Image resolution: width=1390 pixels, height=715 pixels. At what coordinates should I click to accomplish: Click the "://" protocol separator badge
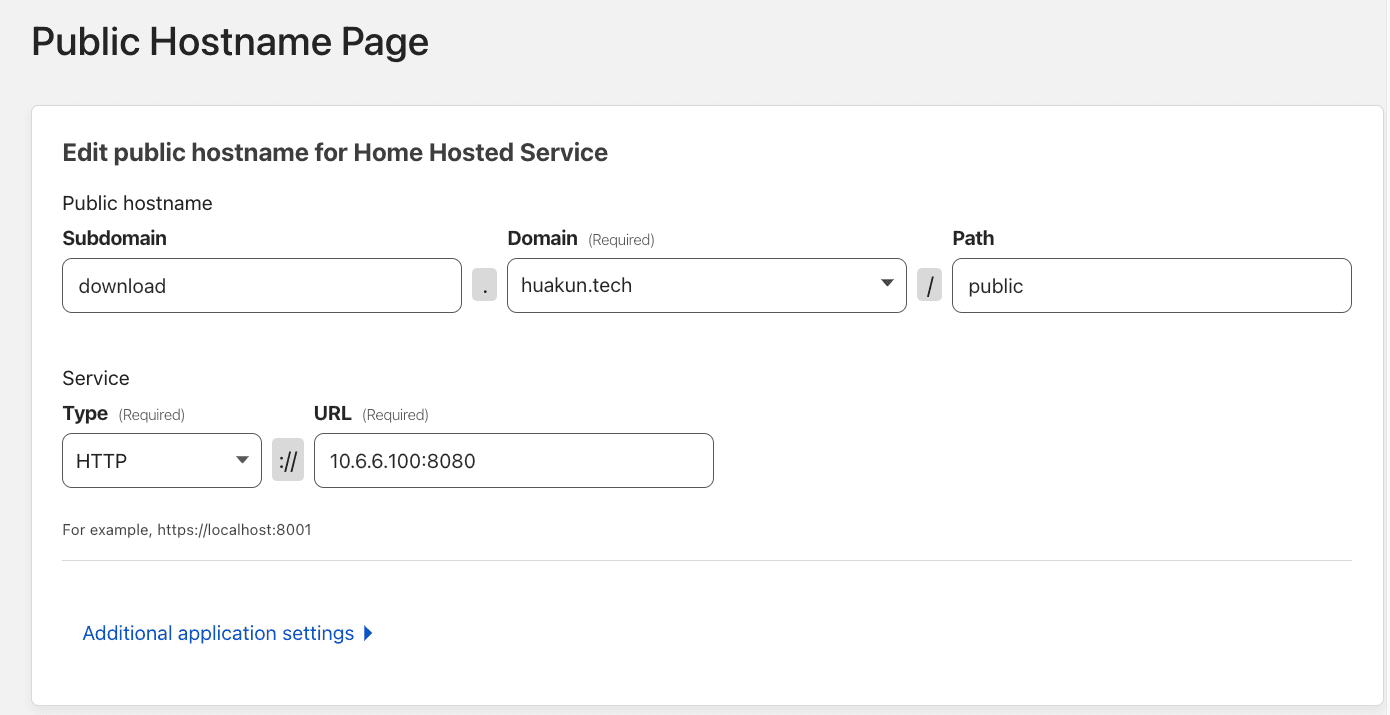click(x=288, y=461)
